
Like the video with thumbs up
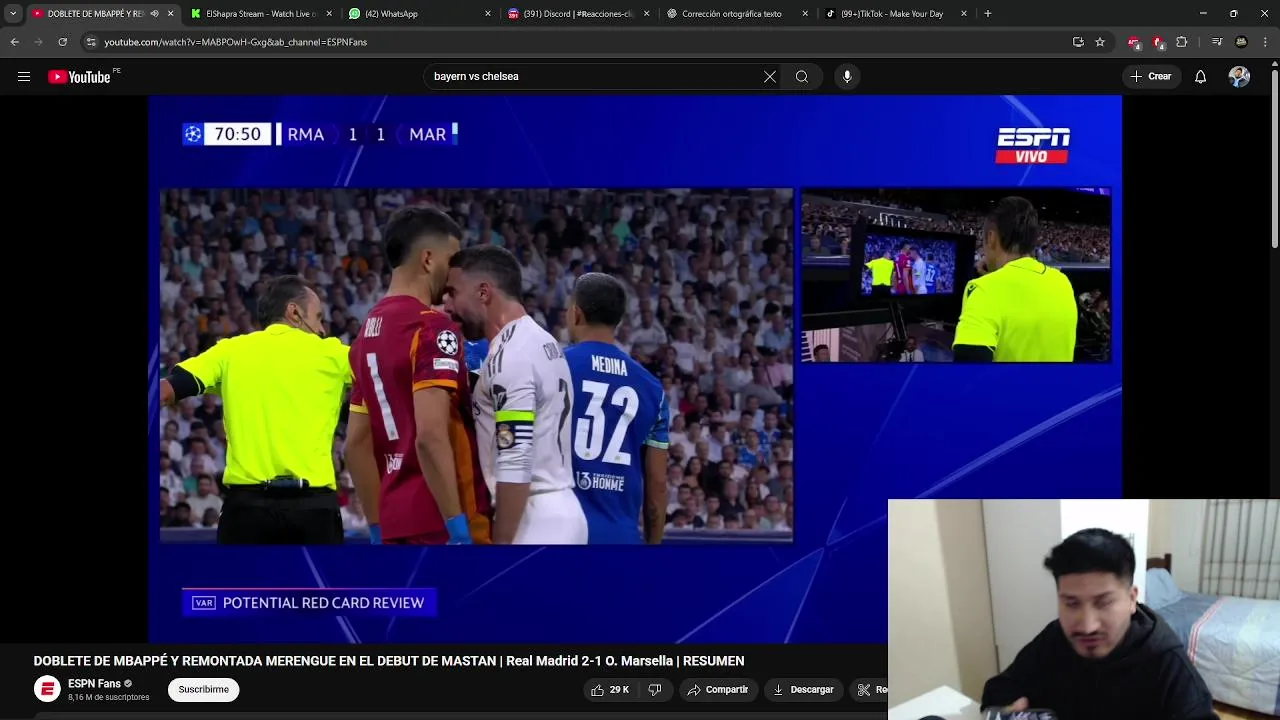coord(609,690)
